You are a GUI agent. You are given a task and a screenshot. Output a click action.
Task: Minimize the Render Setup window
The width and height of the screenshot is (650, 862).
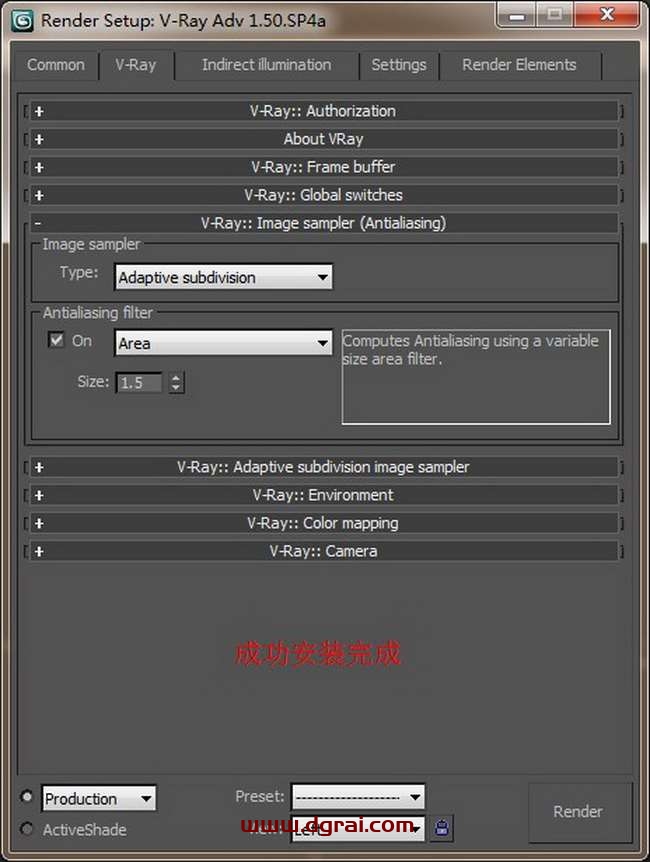[x=516, y=15]
